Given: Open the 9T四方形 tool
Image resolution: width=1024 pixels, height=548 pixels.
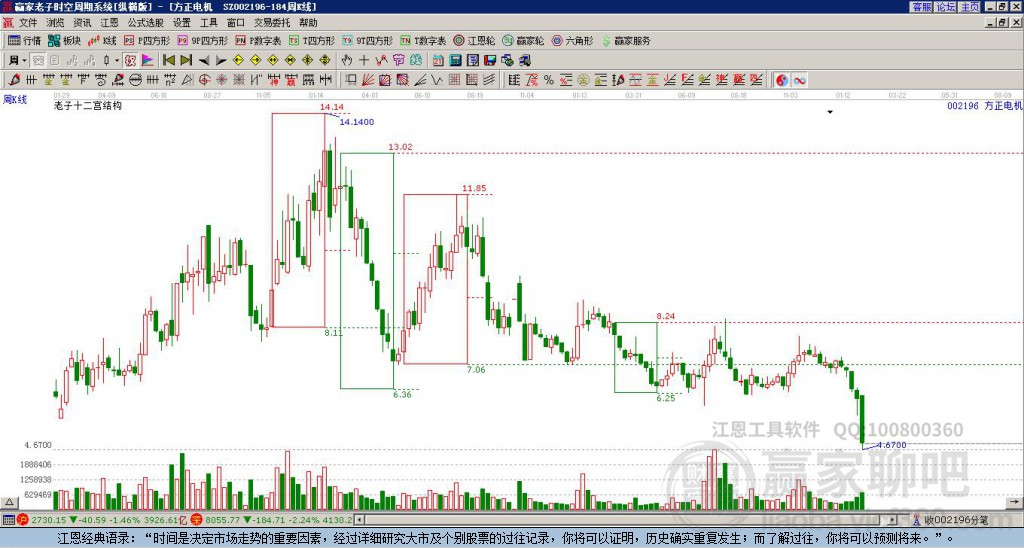Looking at the screenshot, I should 367,40.
